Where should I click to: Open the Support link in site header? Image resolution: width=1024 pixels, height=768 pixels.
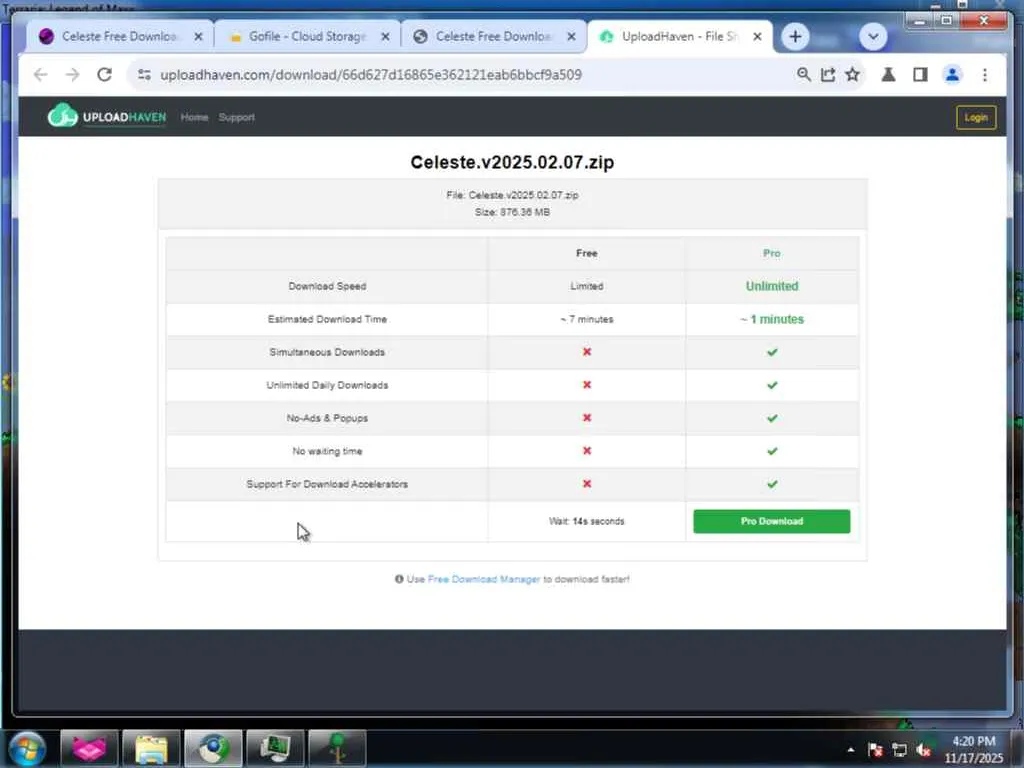pyautogui.click(x=236, y=118)
